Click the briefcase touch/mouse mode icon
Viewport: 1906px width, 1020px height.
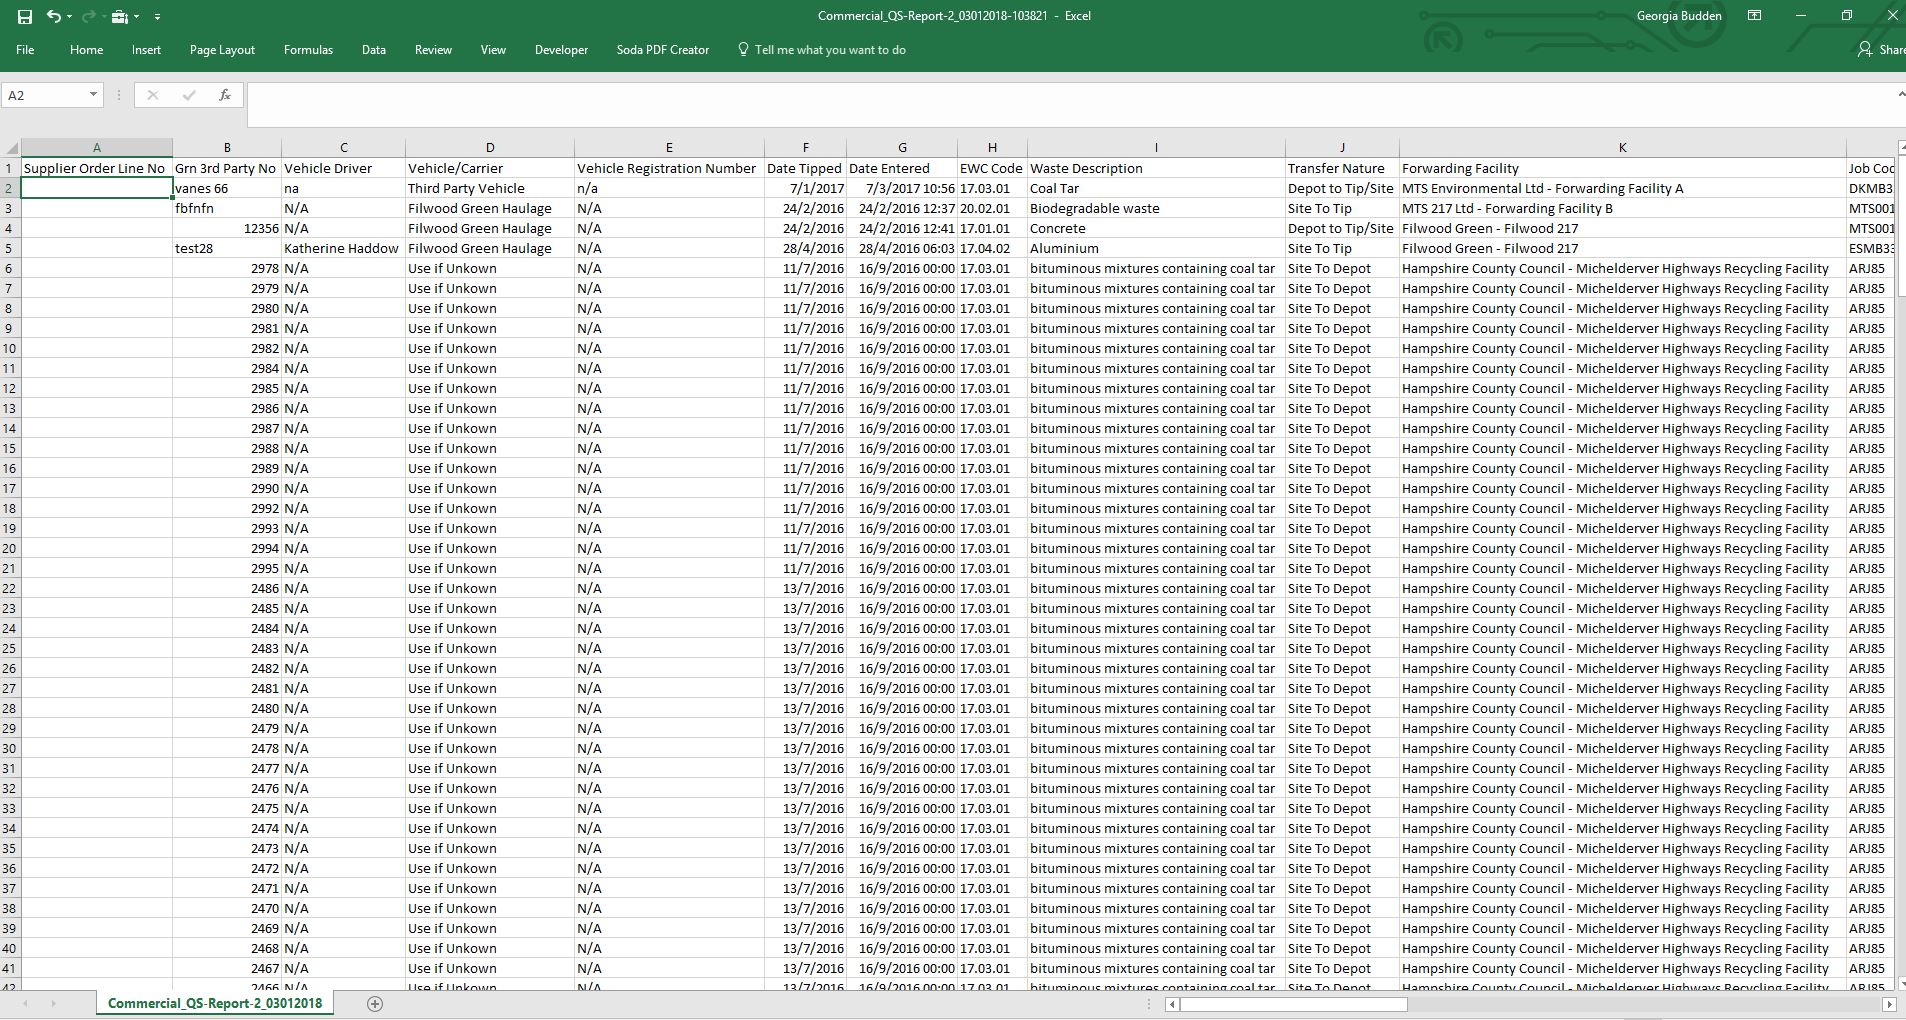pyautogui.click(x=120, y=16)
